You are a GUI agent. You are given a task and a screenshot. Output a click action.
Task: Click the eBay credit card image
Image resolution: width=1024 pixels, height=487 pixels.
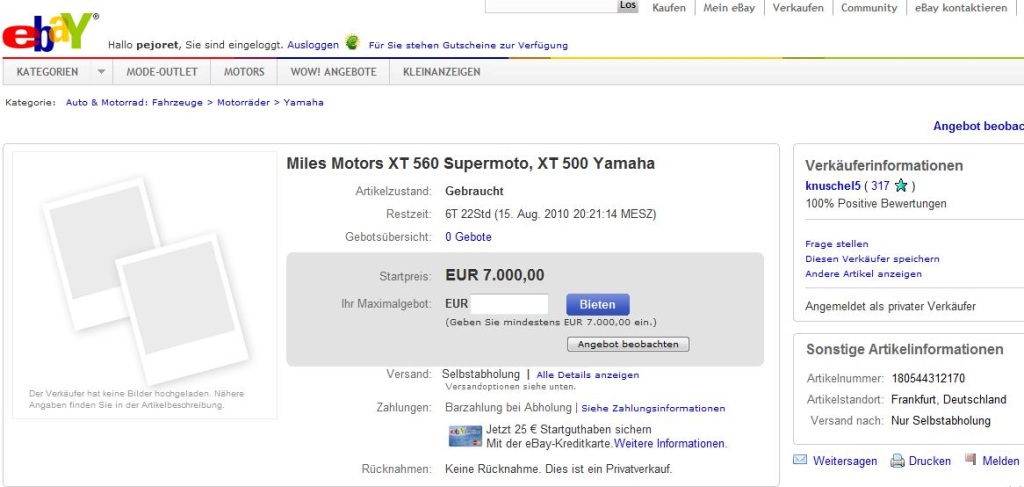[465, 436]
